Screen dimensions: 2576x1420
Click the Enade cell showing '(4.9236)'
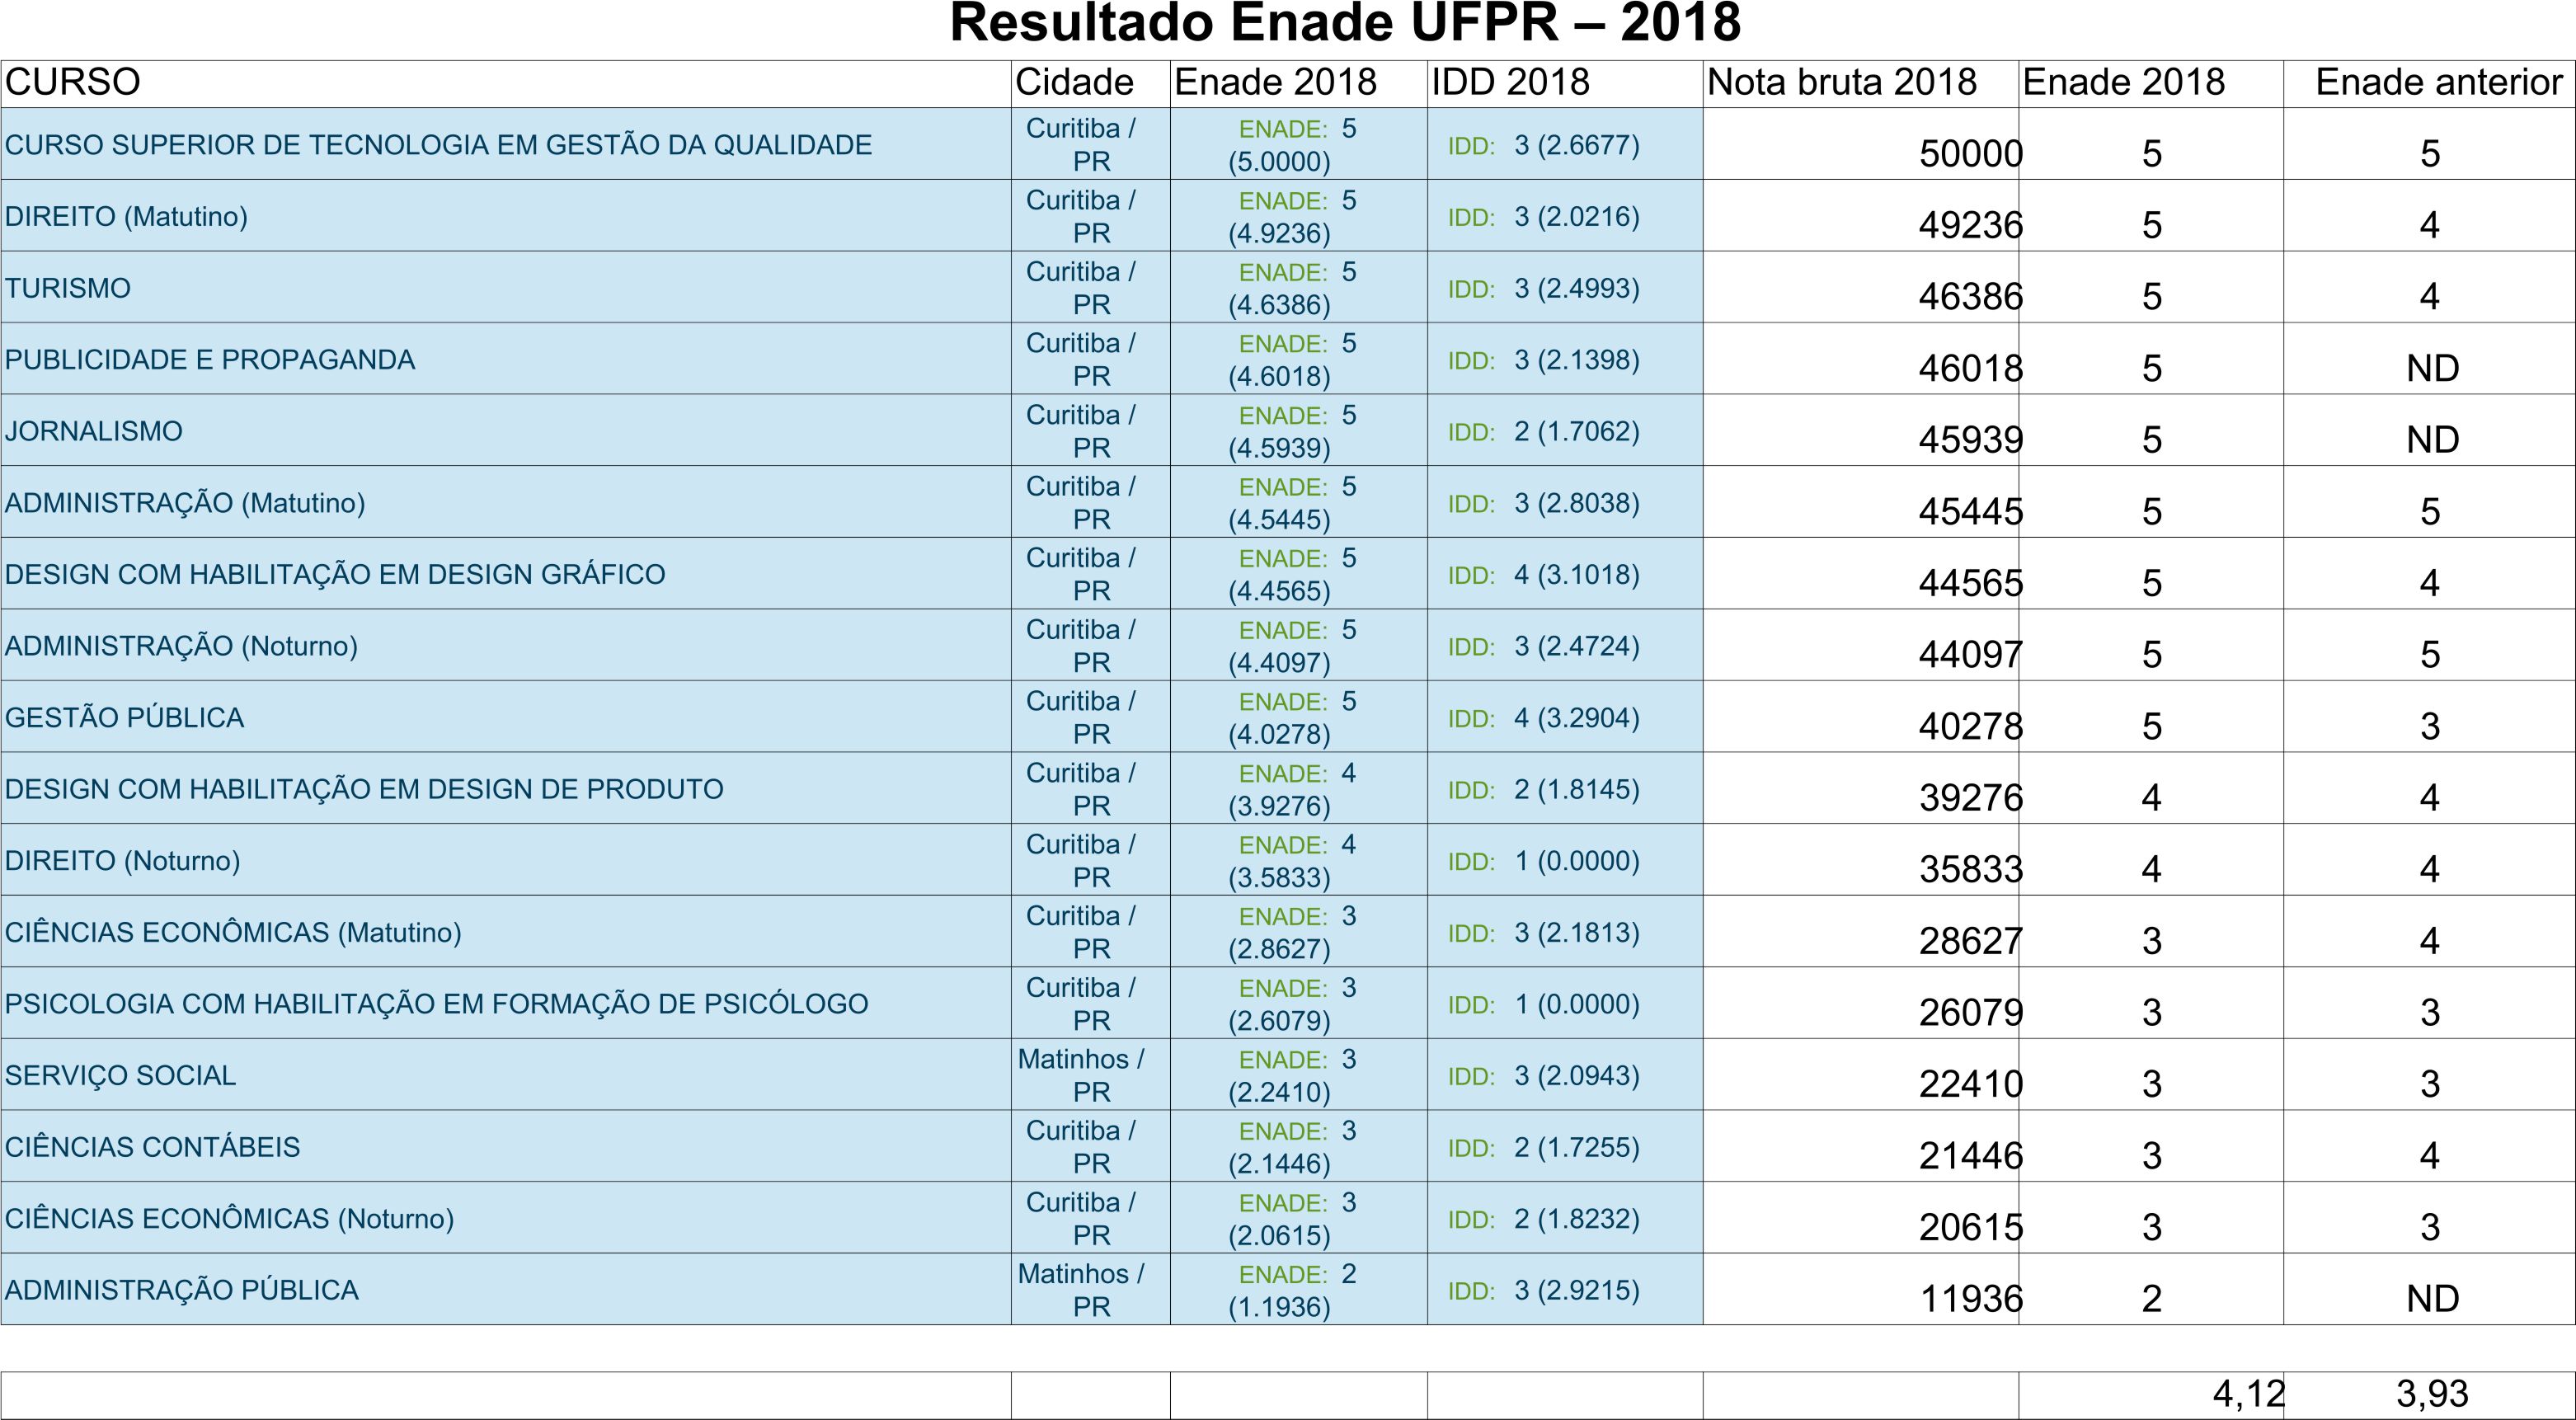1299,216
